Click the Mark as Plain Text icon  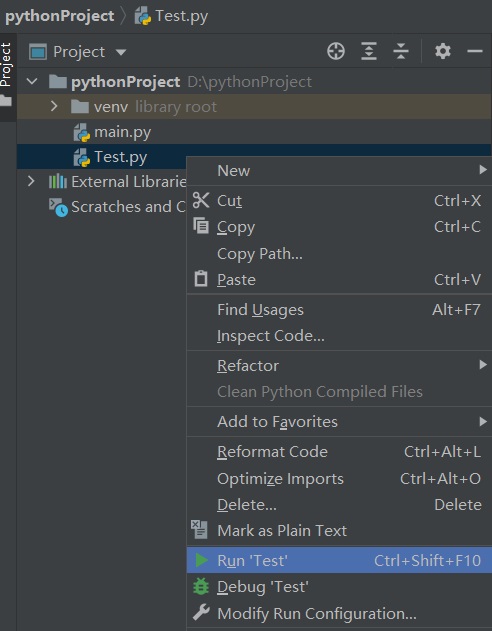(199, 530)
